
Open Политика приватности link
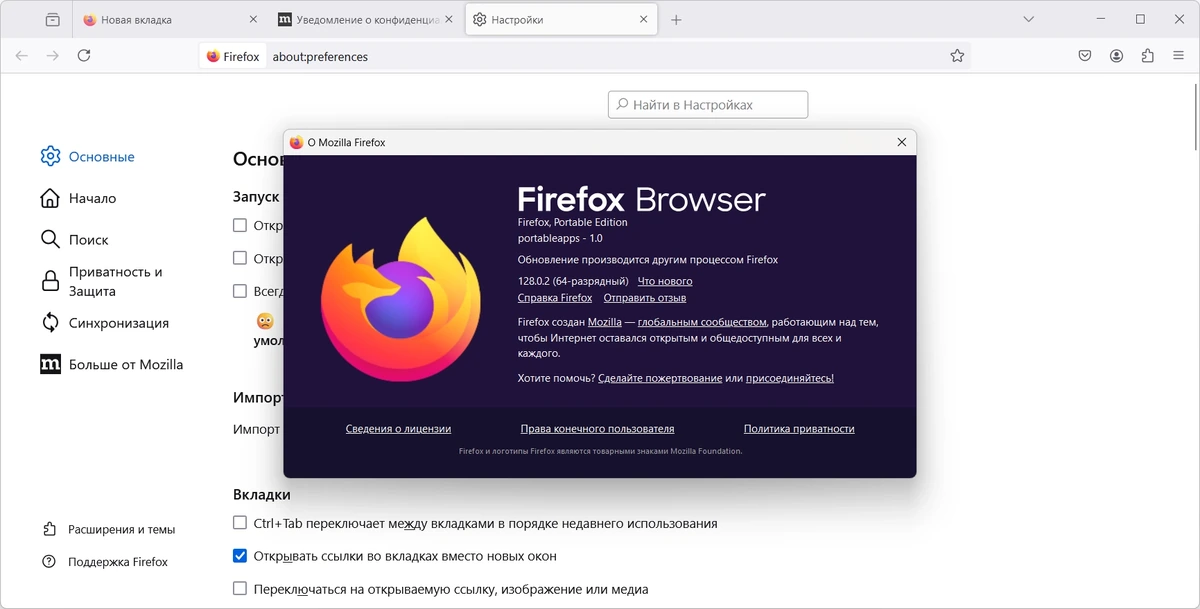tap(799, 428)
